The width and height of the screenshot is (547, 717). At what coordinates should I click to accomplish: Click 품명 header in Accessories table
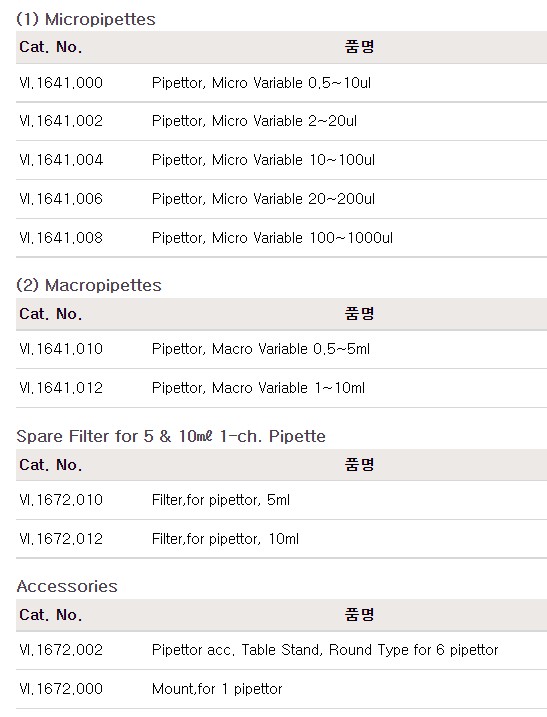click(x=359, y=615)
